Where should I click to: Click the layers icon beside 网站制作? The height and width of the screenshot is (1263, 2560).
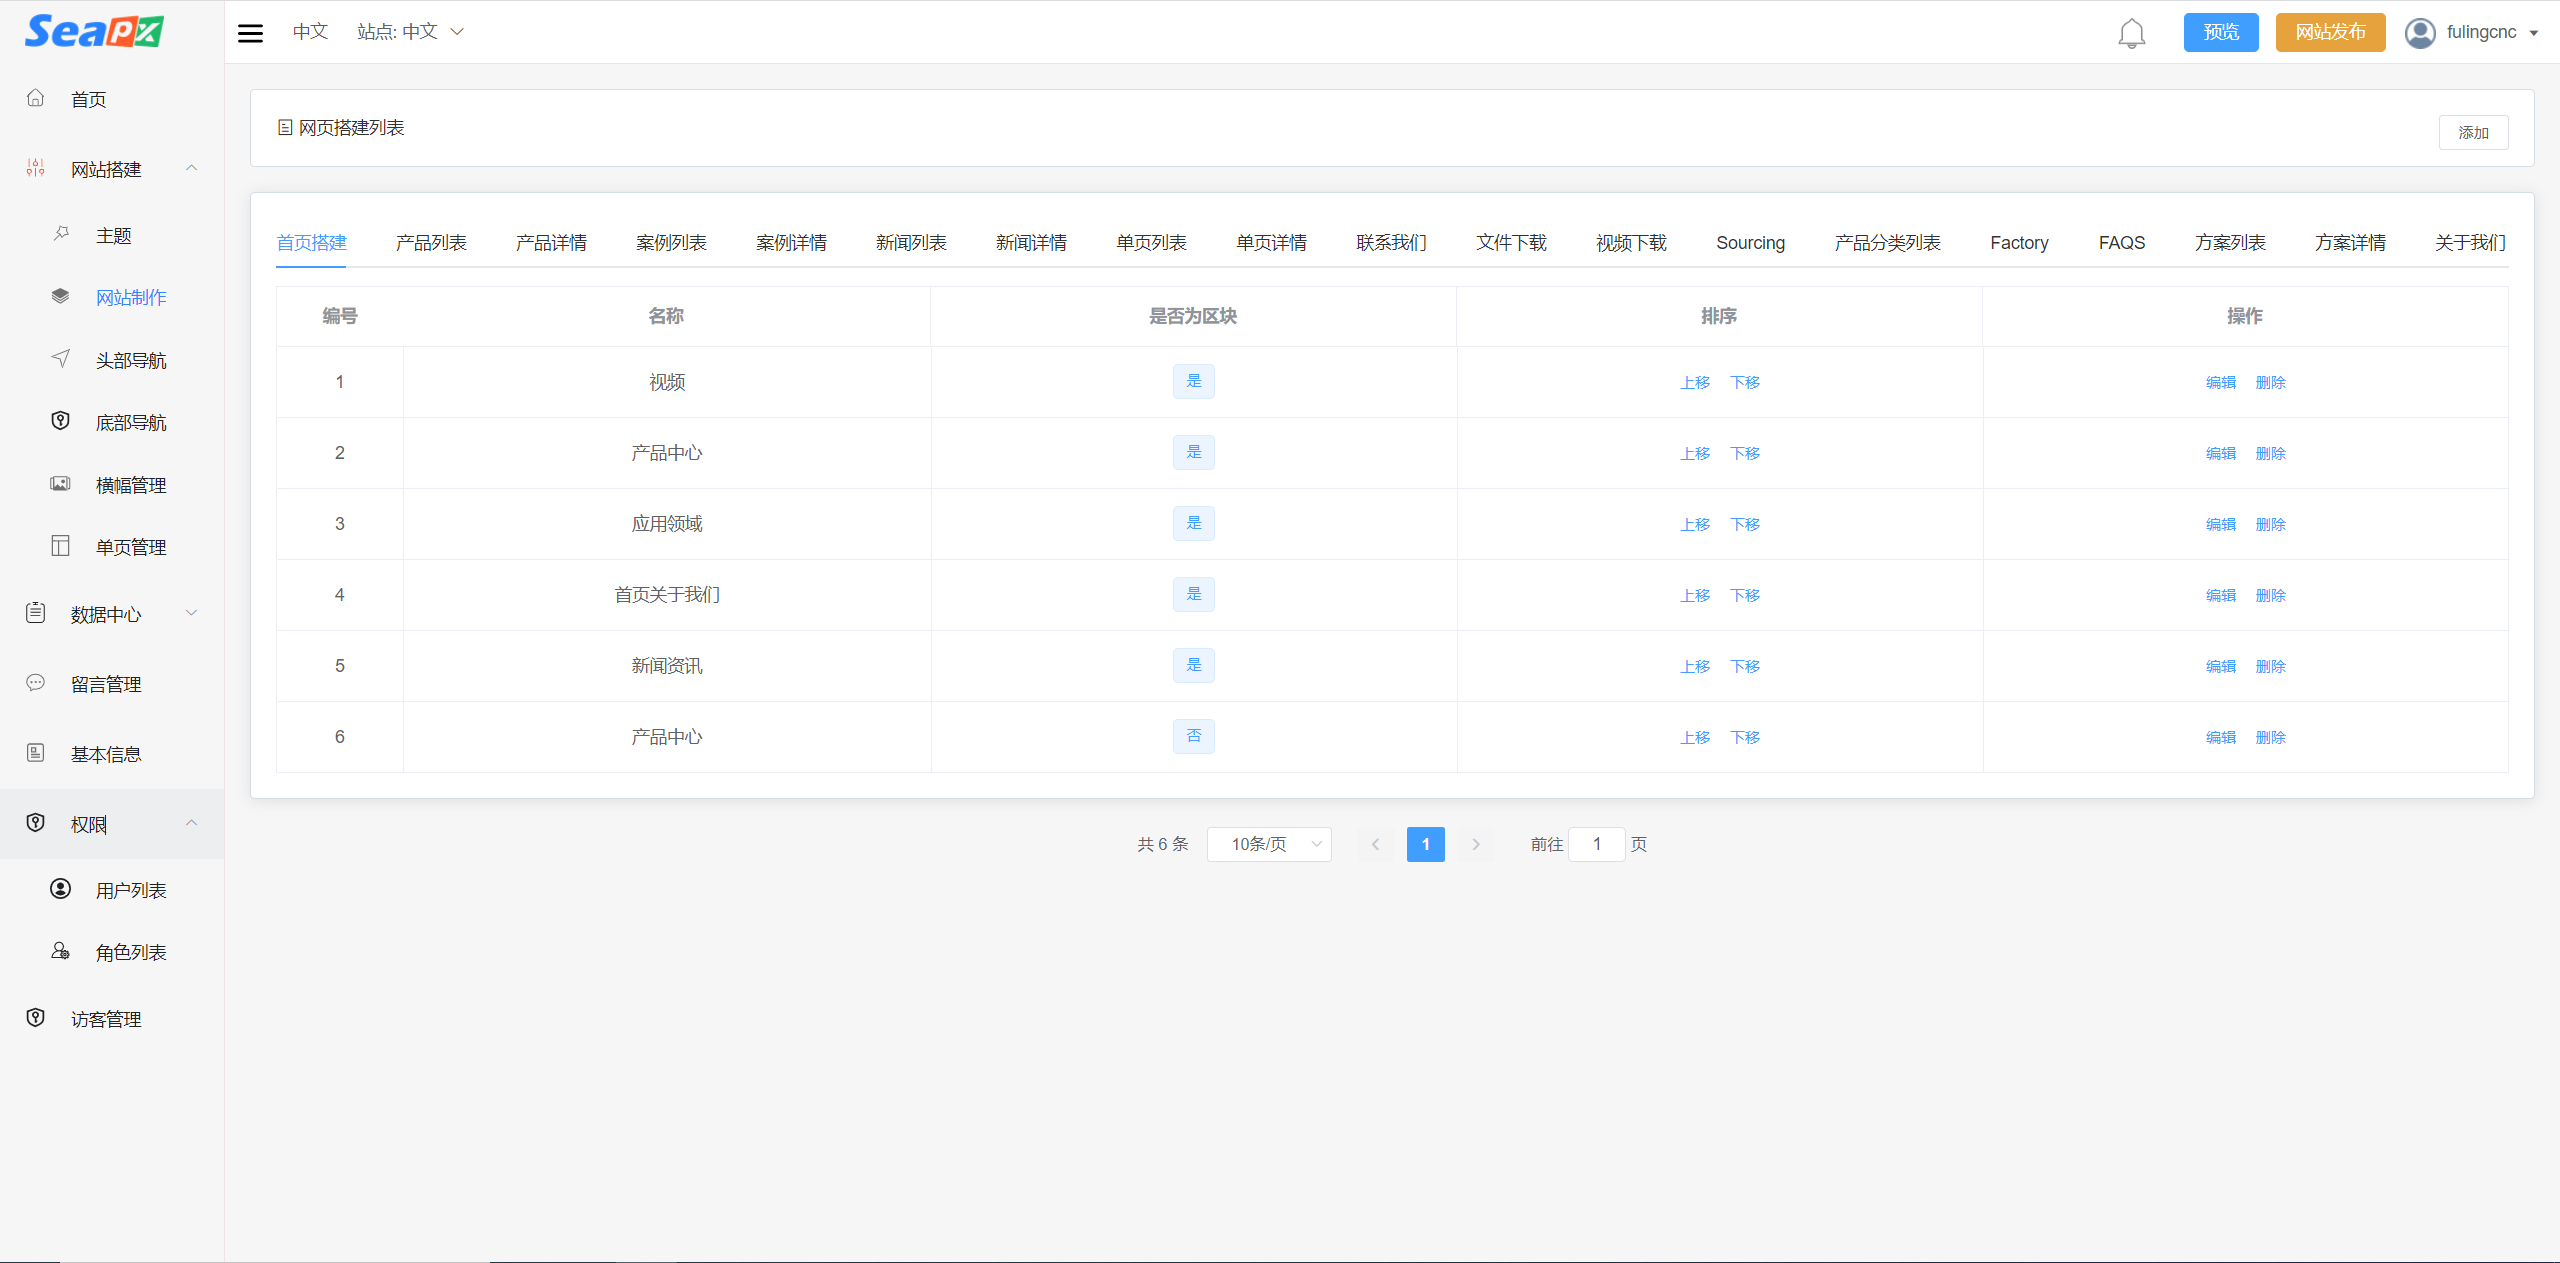(x=61, y=296)
